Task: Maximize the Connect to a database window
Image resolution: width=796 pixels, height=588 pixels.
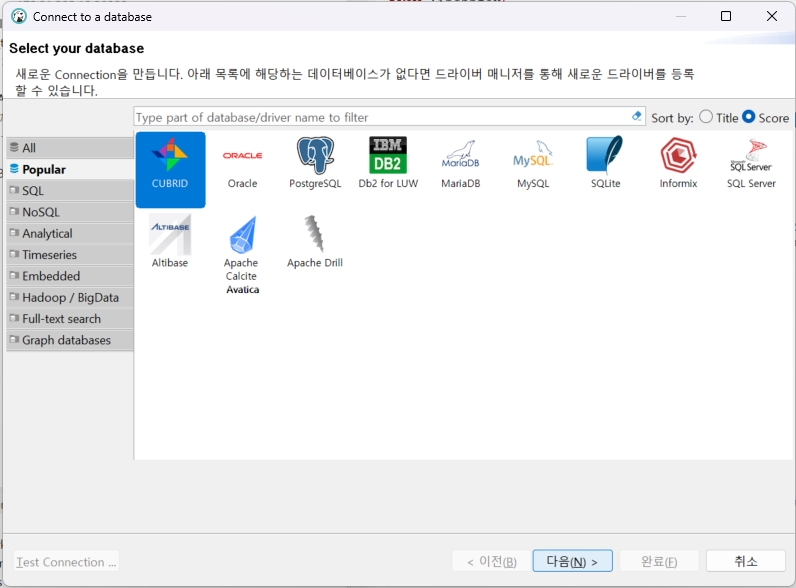Action: point(726,16)
